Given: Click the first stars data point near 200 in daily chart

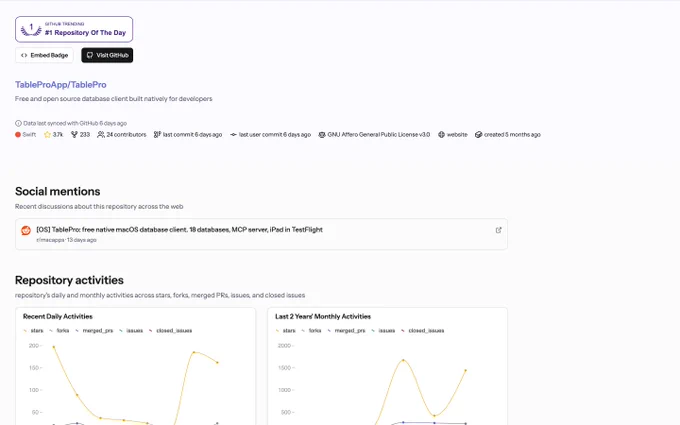Looking at the screenshot, I should coord(54,347).
